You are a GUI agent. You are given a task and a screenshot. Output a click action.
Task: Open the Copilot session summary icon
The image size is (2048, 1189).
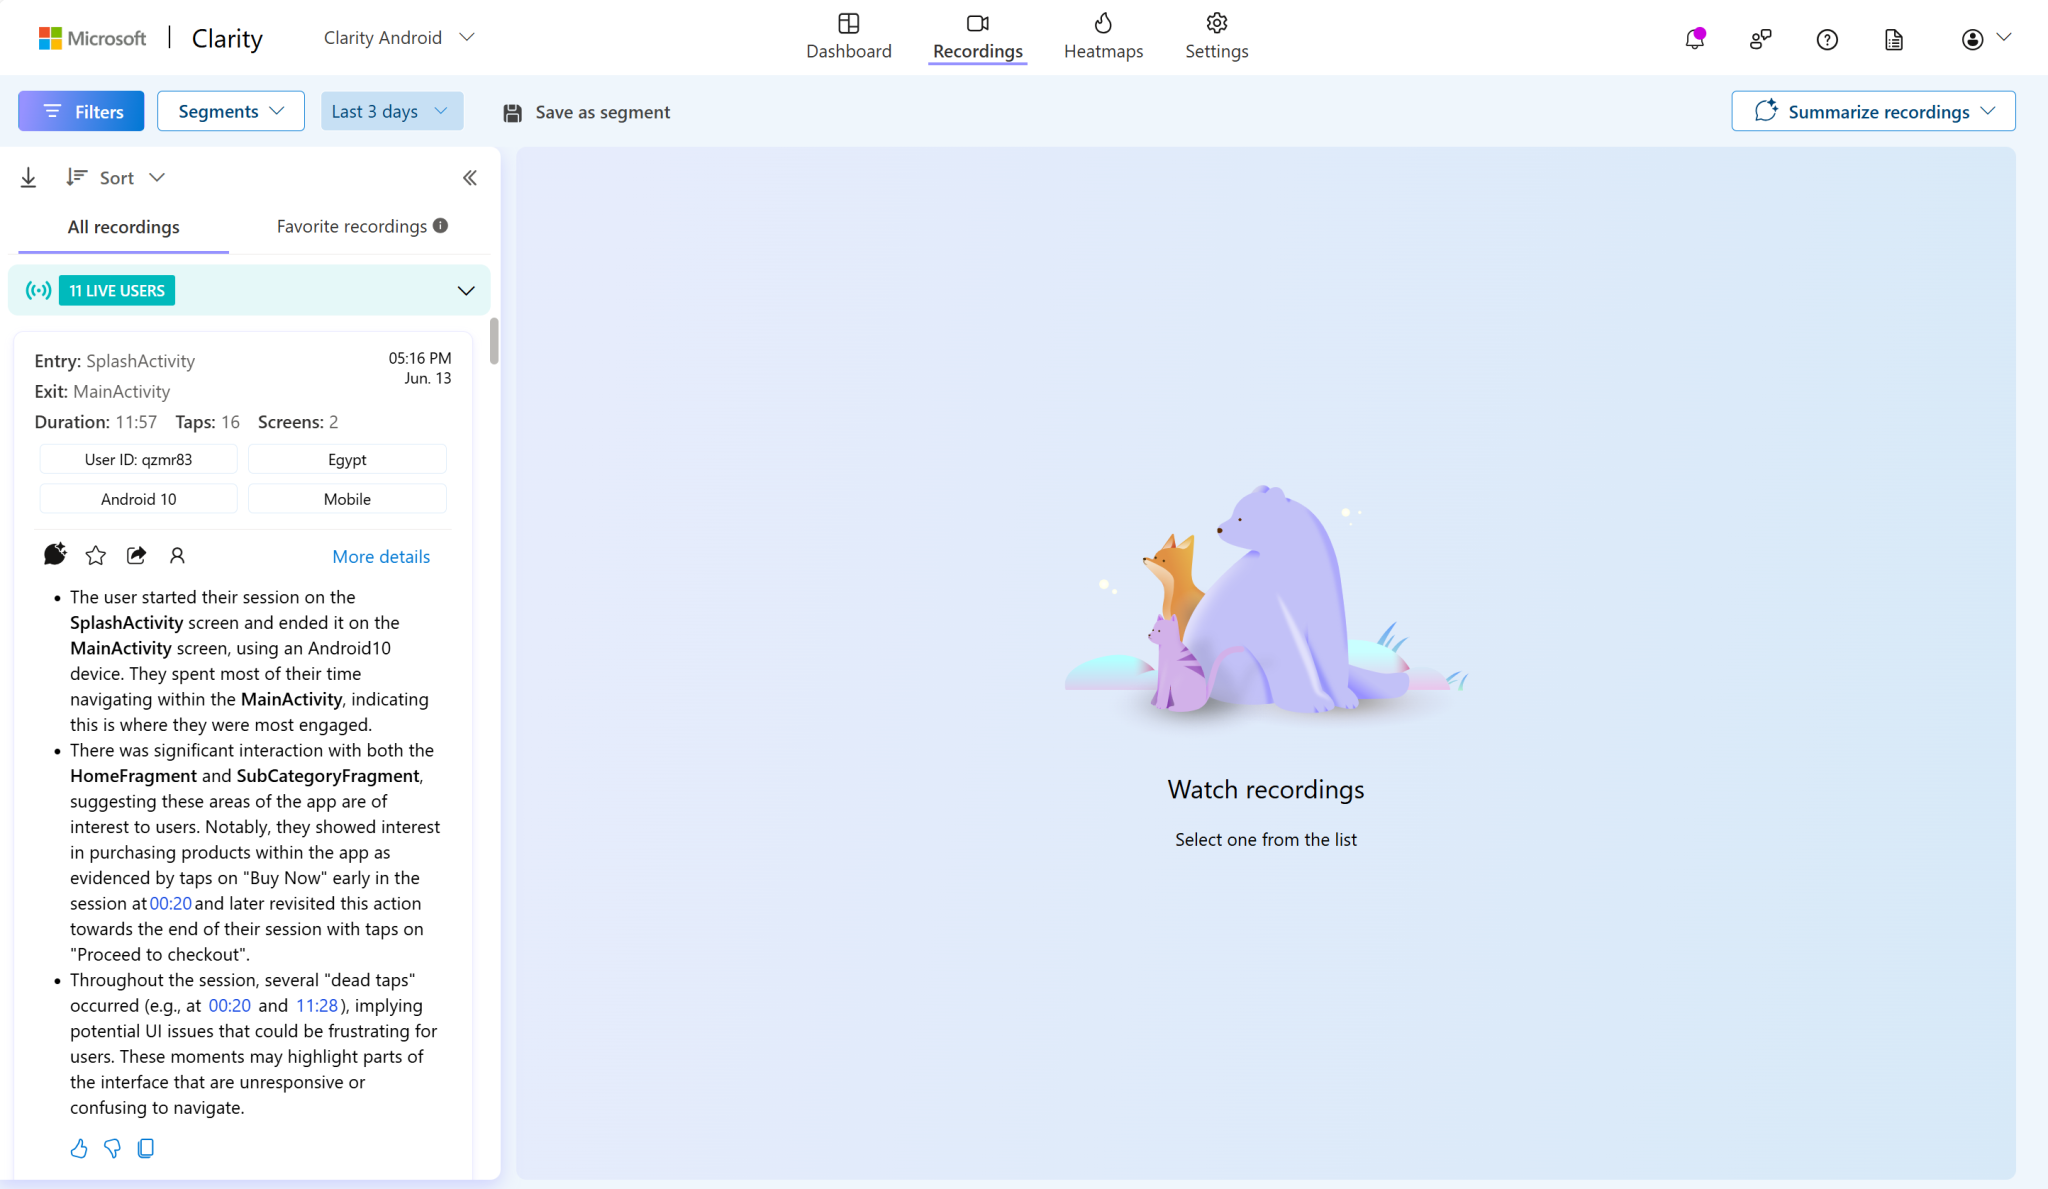(55, 553)
